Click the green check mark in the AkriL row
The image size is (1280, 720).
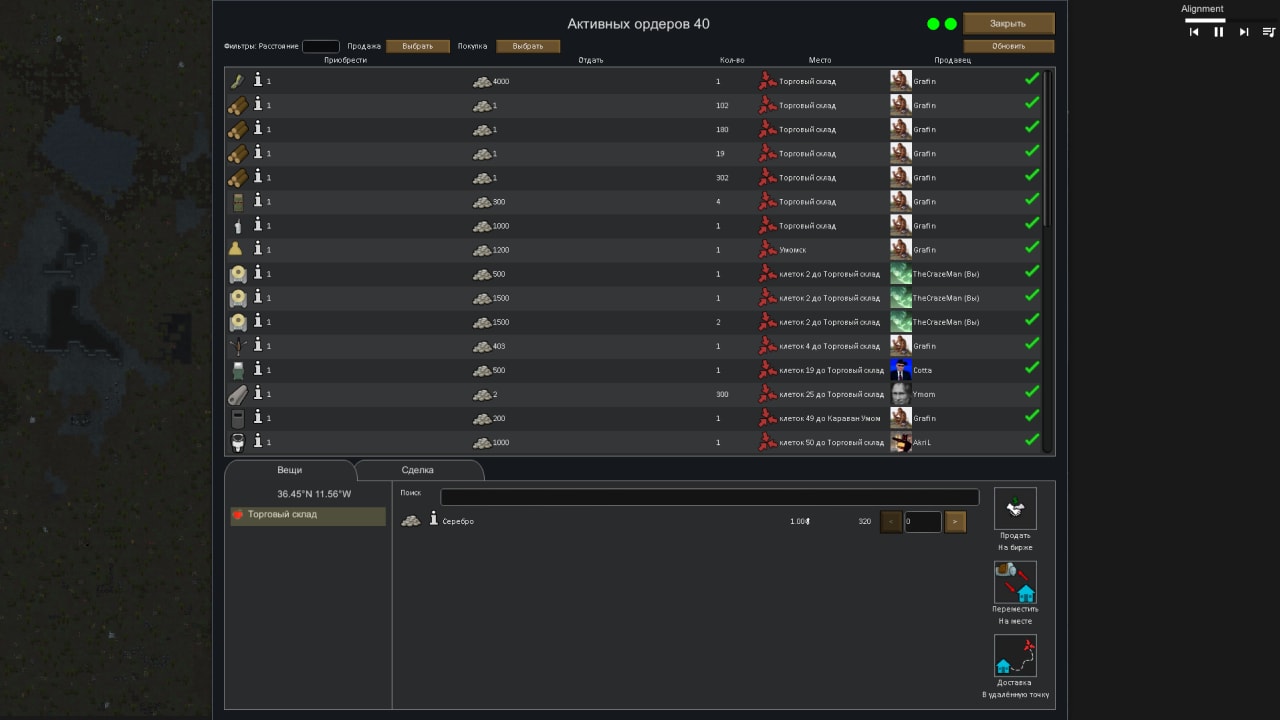pos(1032,440)
